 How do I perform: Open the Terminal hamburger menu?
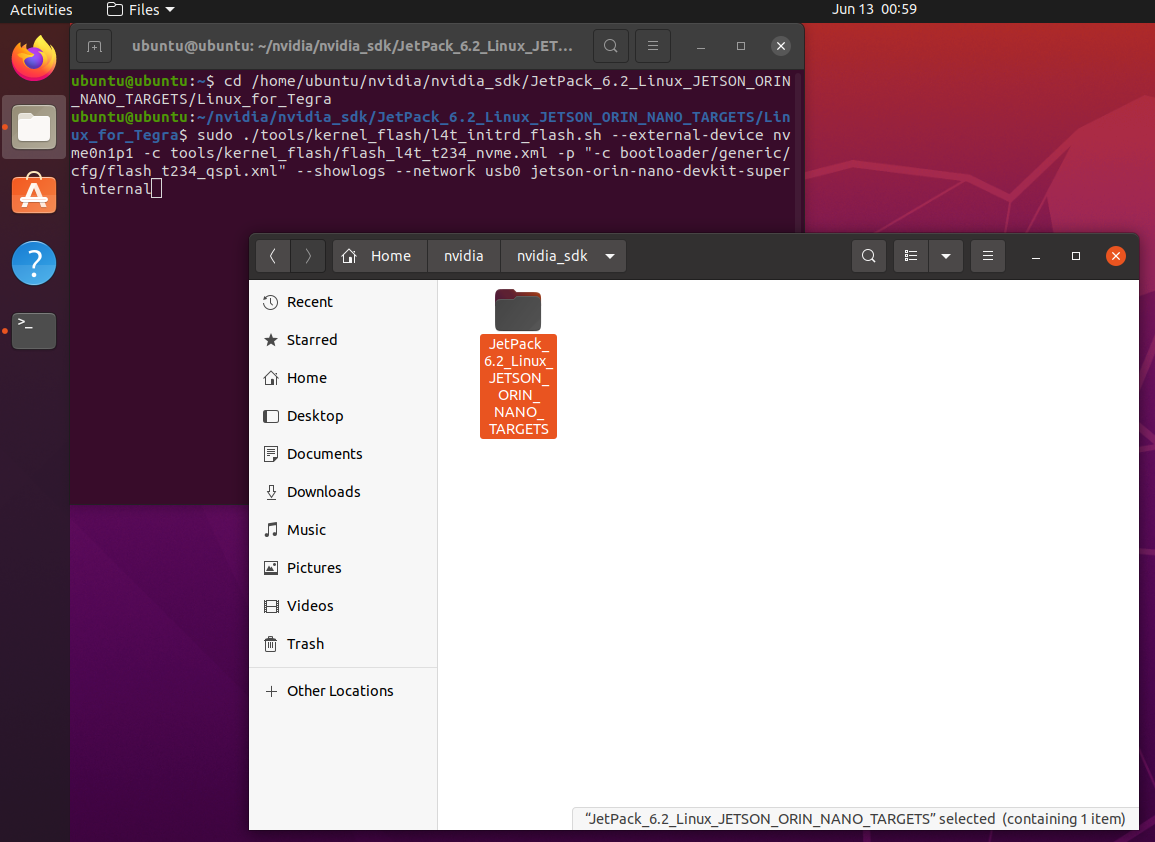653,46
